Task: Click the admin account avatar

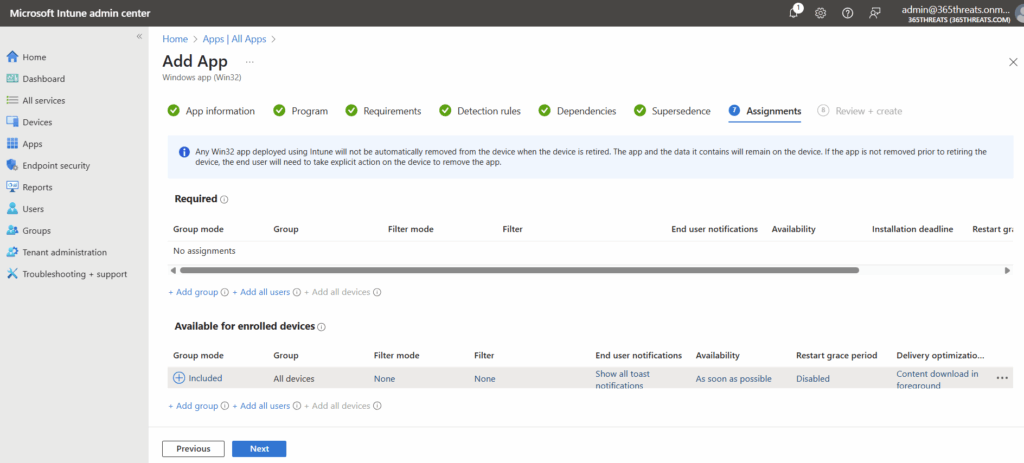Action: pos(1019,13)
